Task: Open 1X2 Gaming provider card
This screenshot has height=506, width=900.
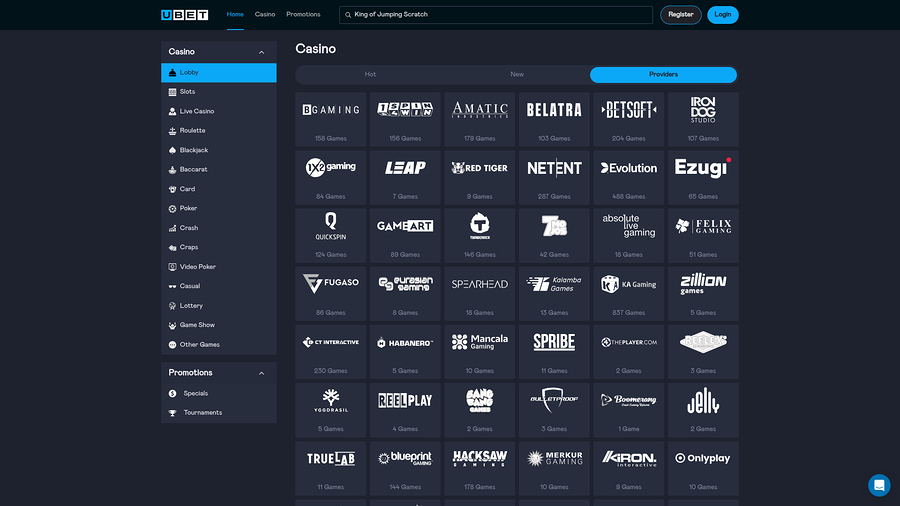Action: 331,177
